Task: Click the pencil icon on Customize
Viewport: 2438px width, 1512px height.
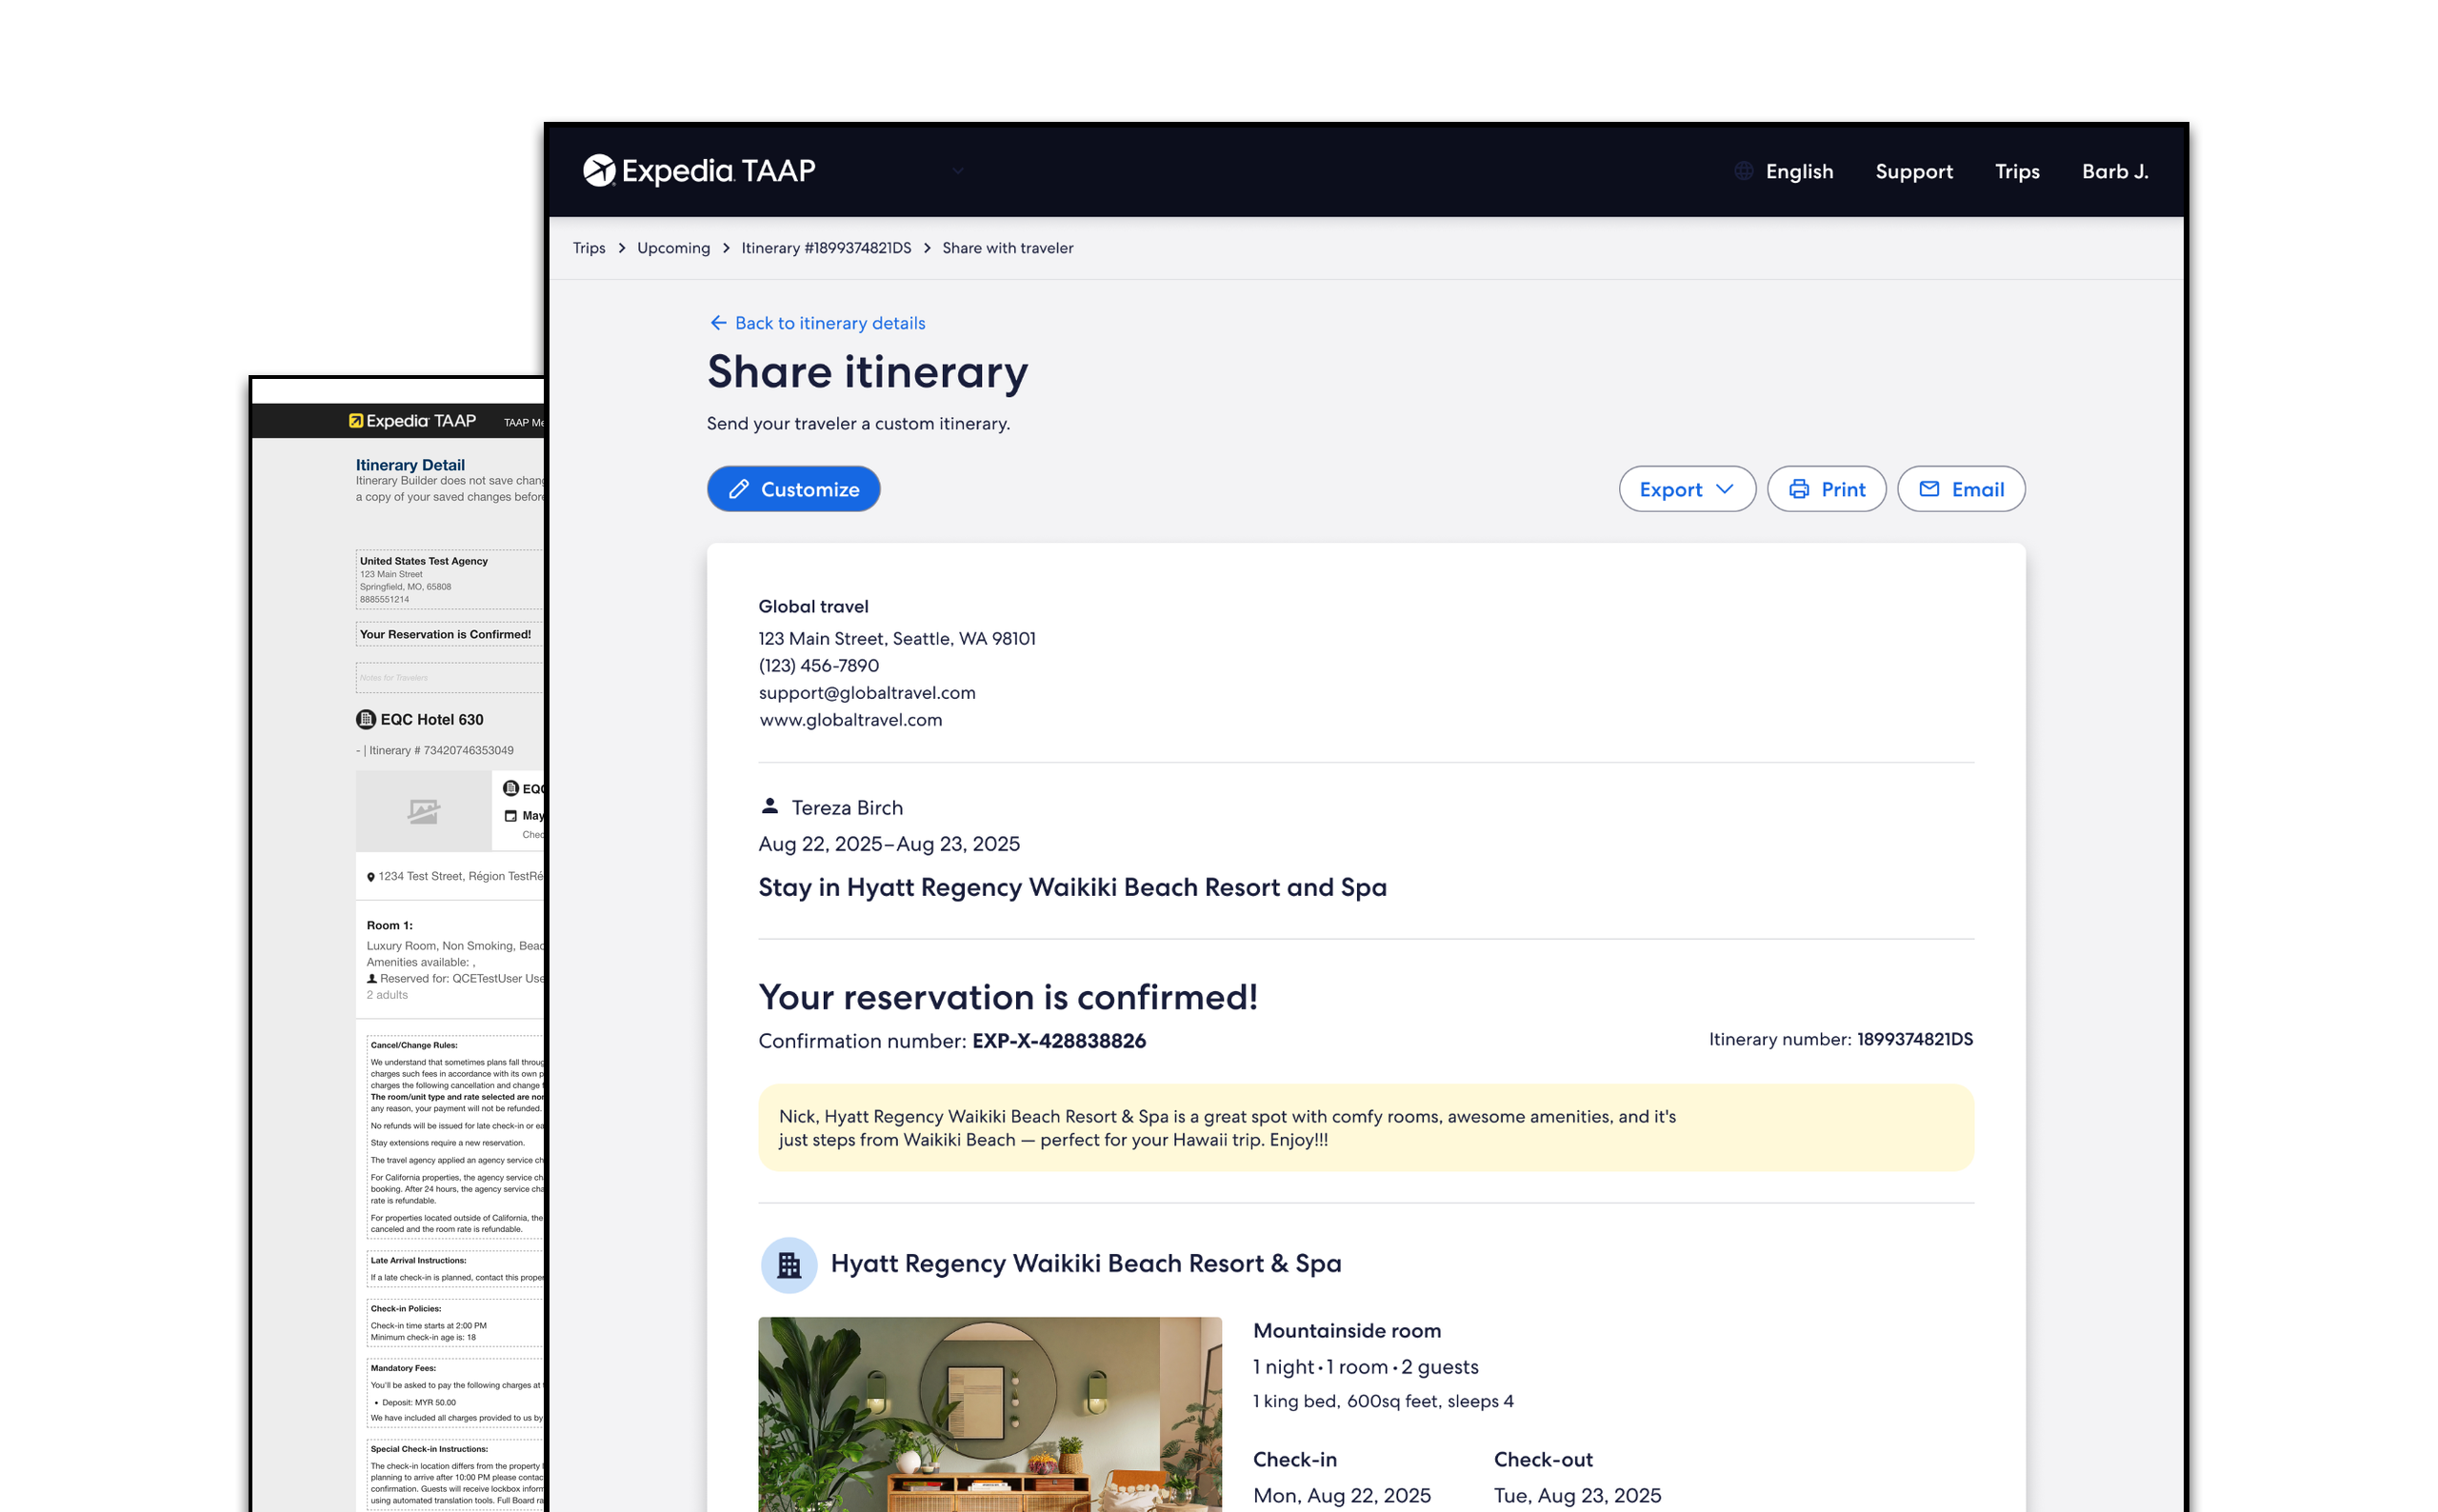Action: 738,489
